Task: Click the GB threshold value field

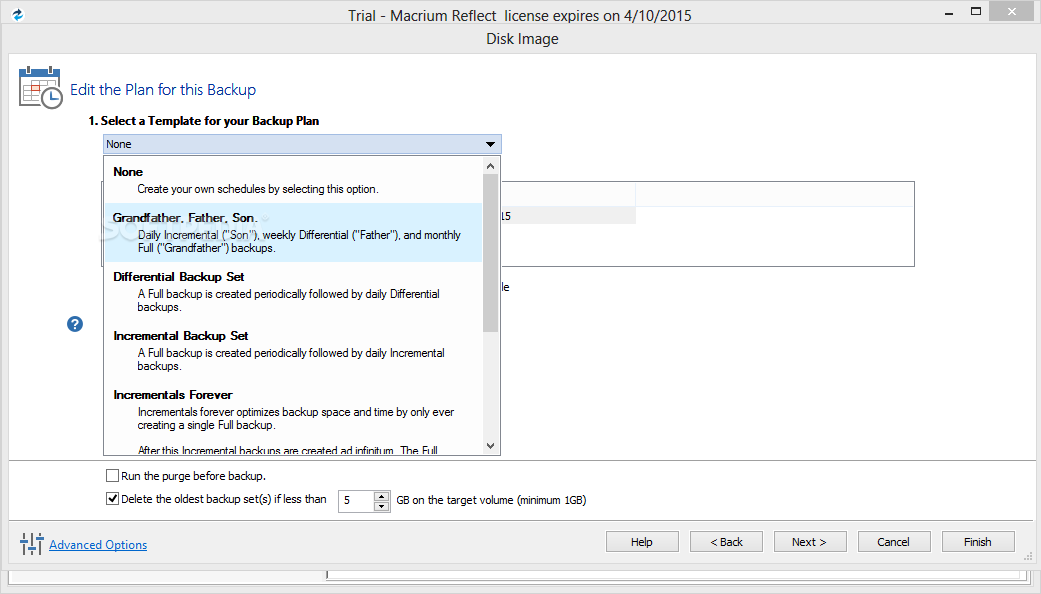Action: click(x=357, y=500)
